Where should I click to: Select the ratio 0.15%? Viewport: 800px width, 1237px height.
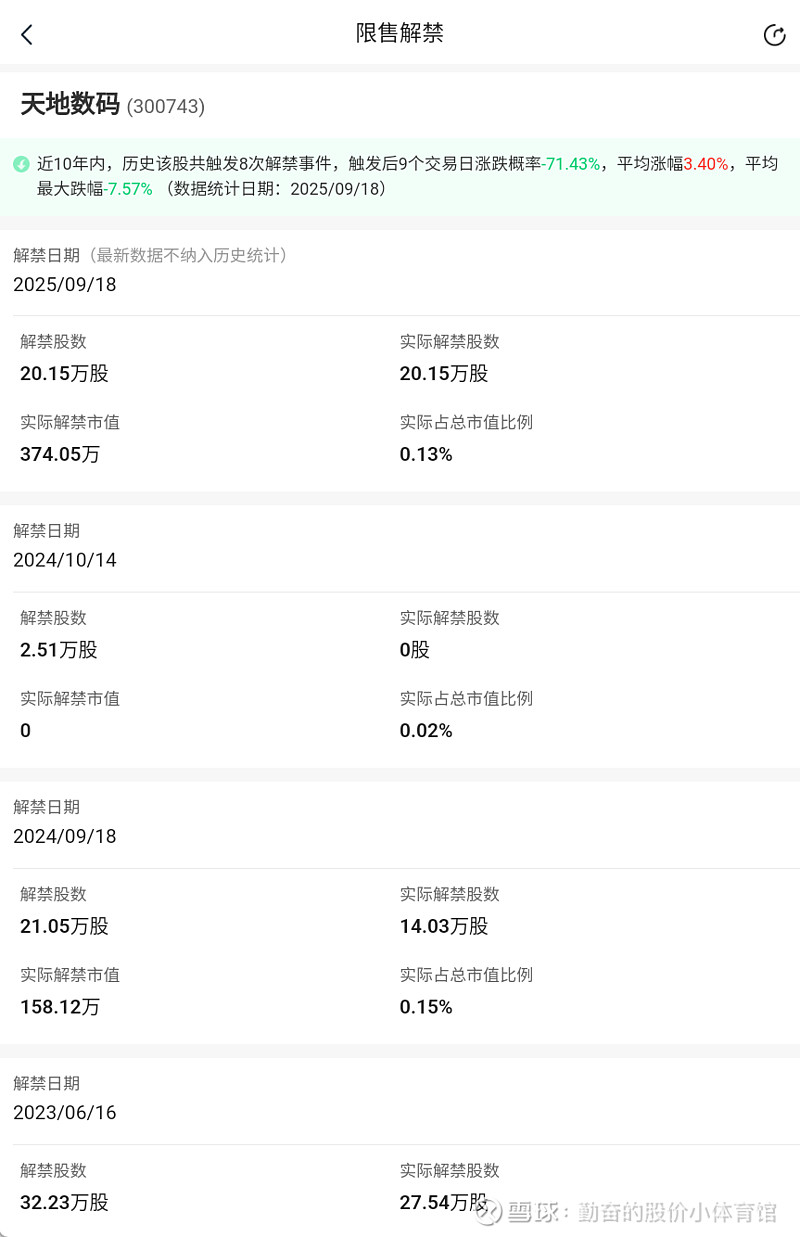click(426, 1007)
